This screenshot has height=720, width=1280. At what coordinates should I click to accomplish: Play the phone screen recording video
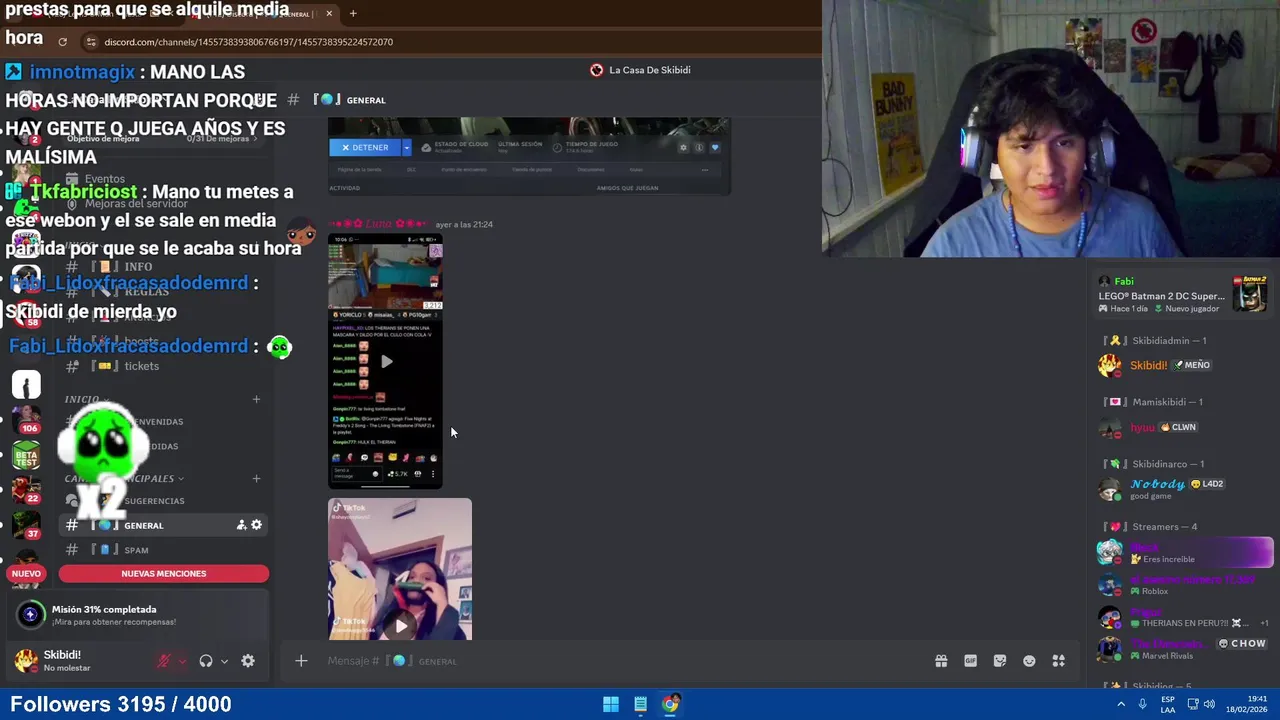(x=386, y=361)
